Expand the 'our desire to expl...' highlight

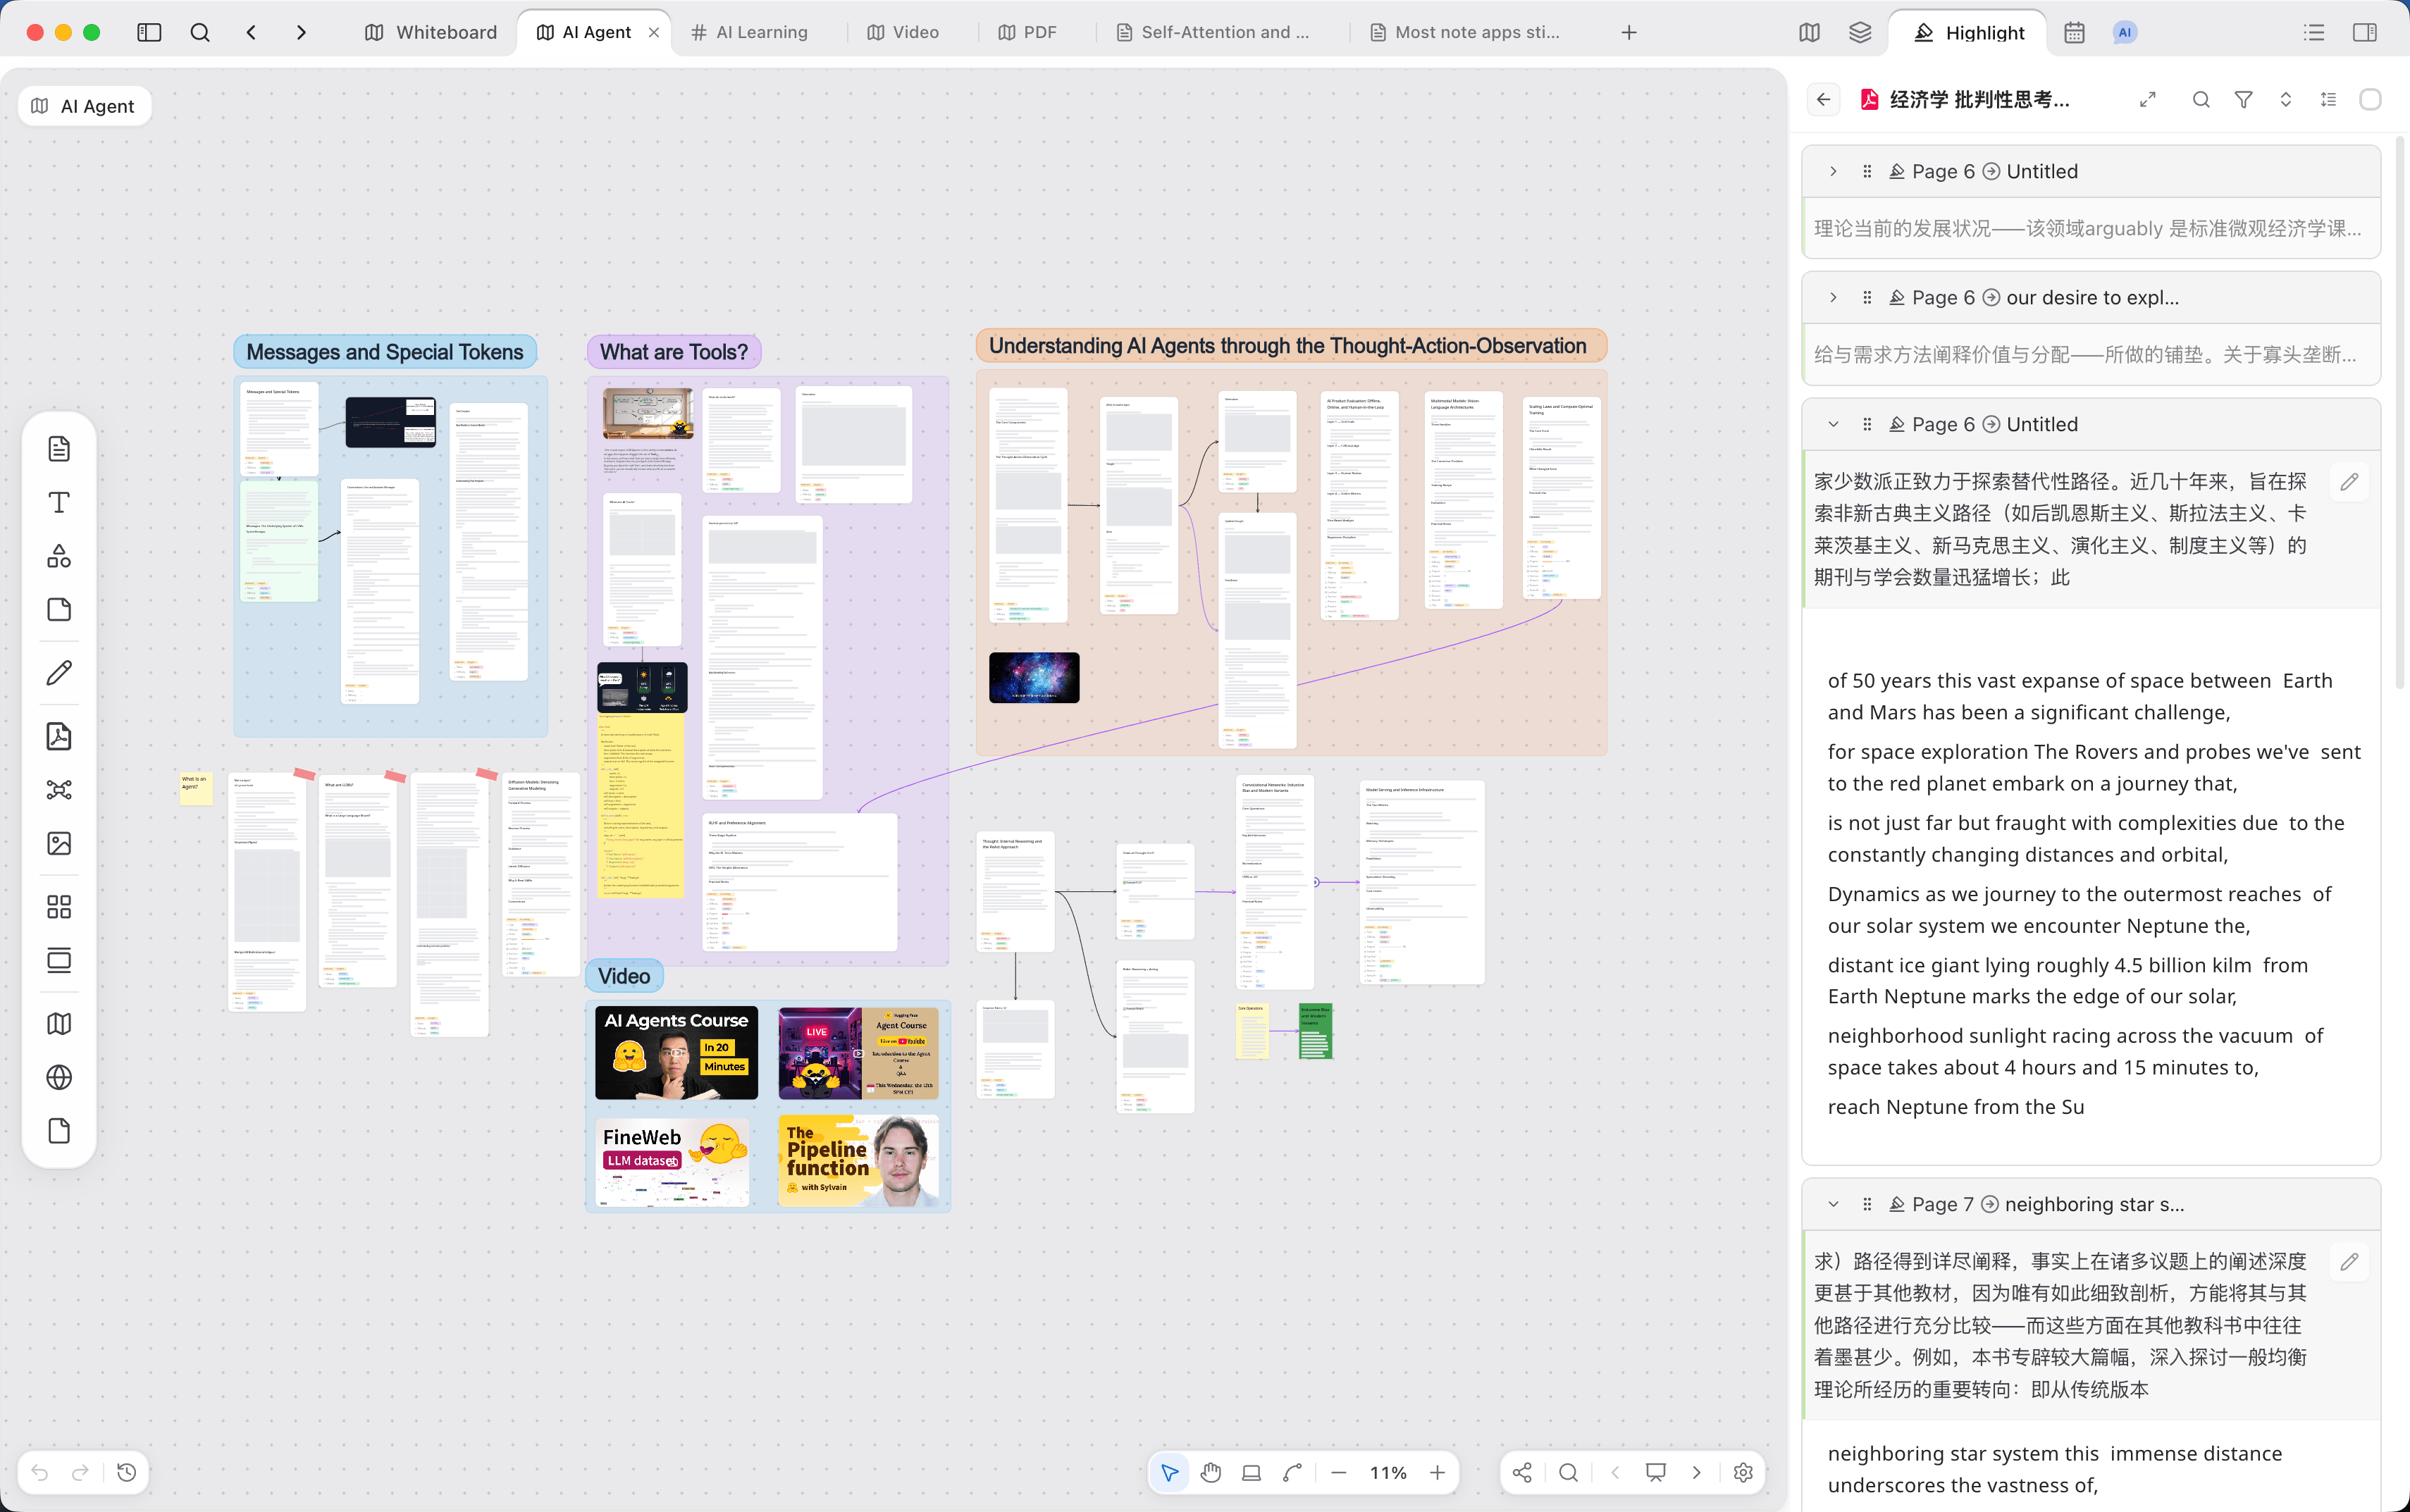pos(1833,297)
